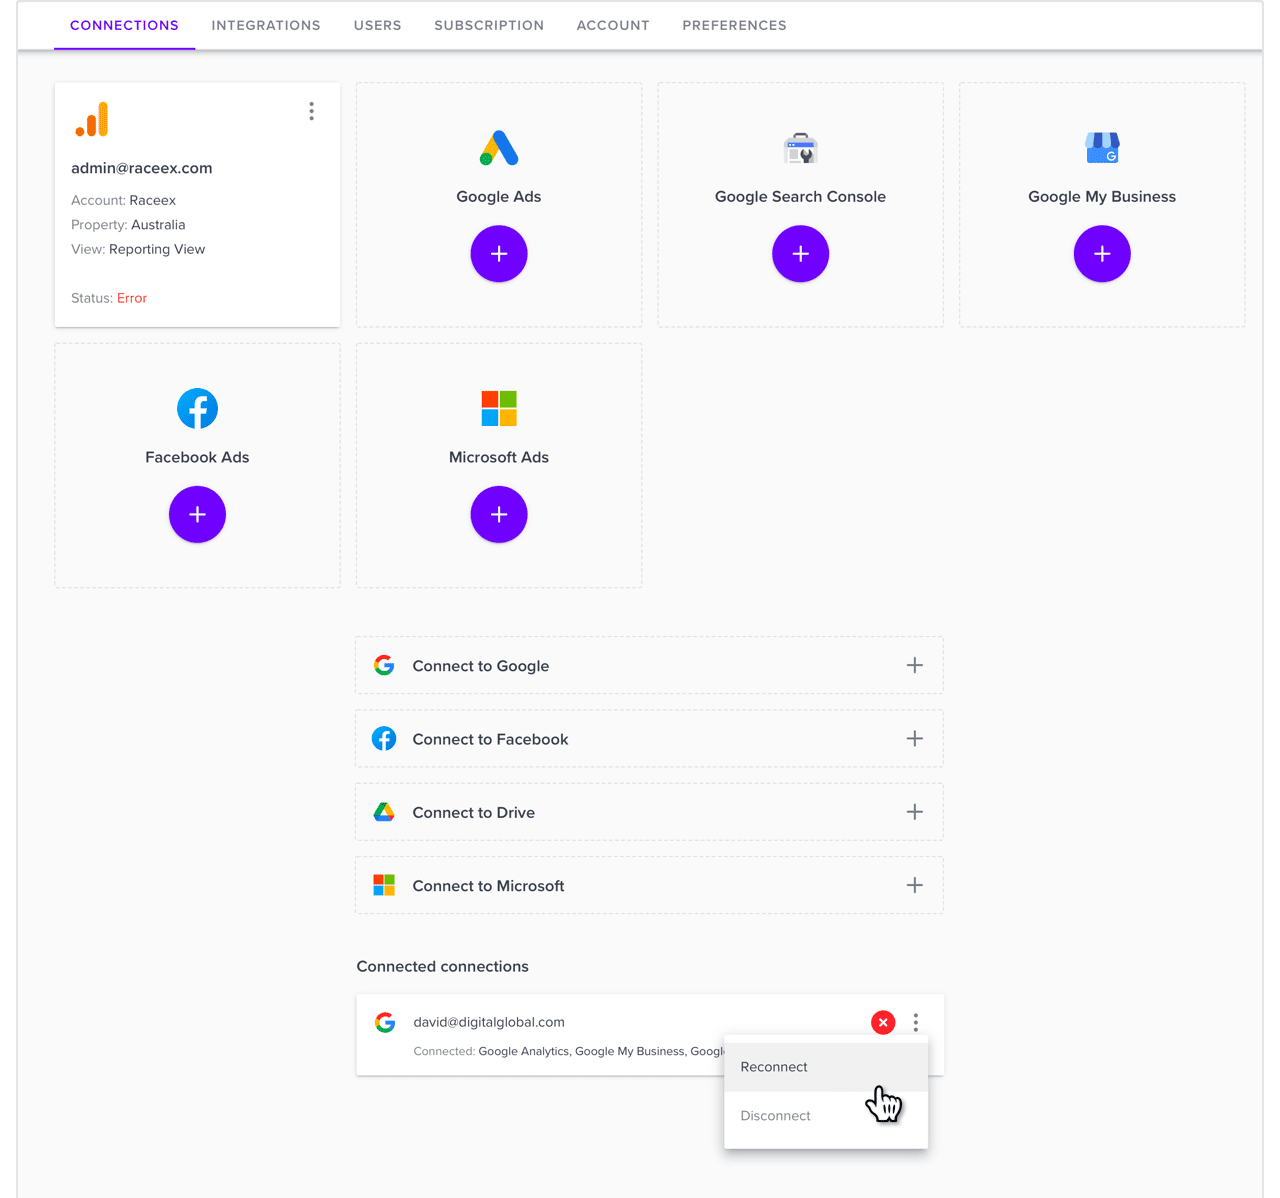Screen dimensions: 1280x1198
Task: Add a Facebook Ads connection
Action: [197, 514]
